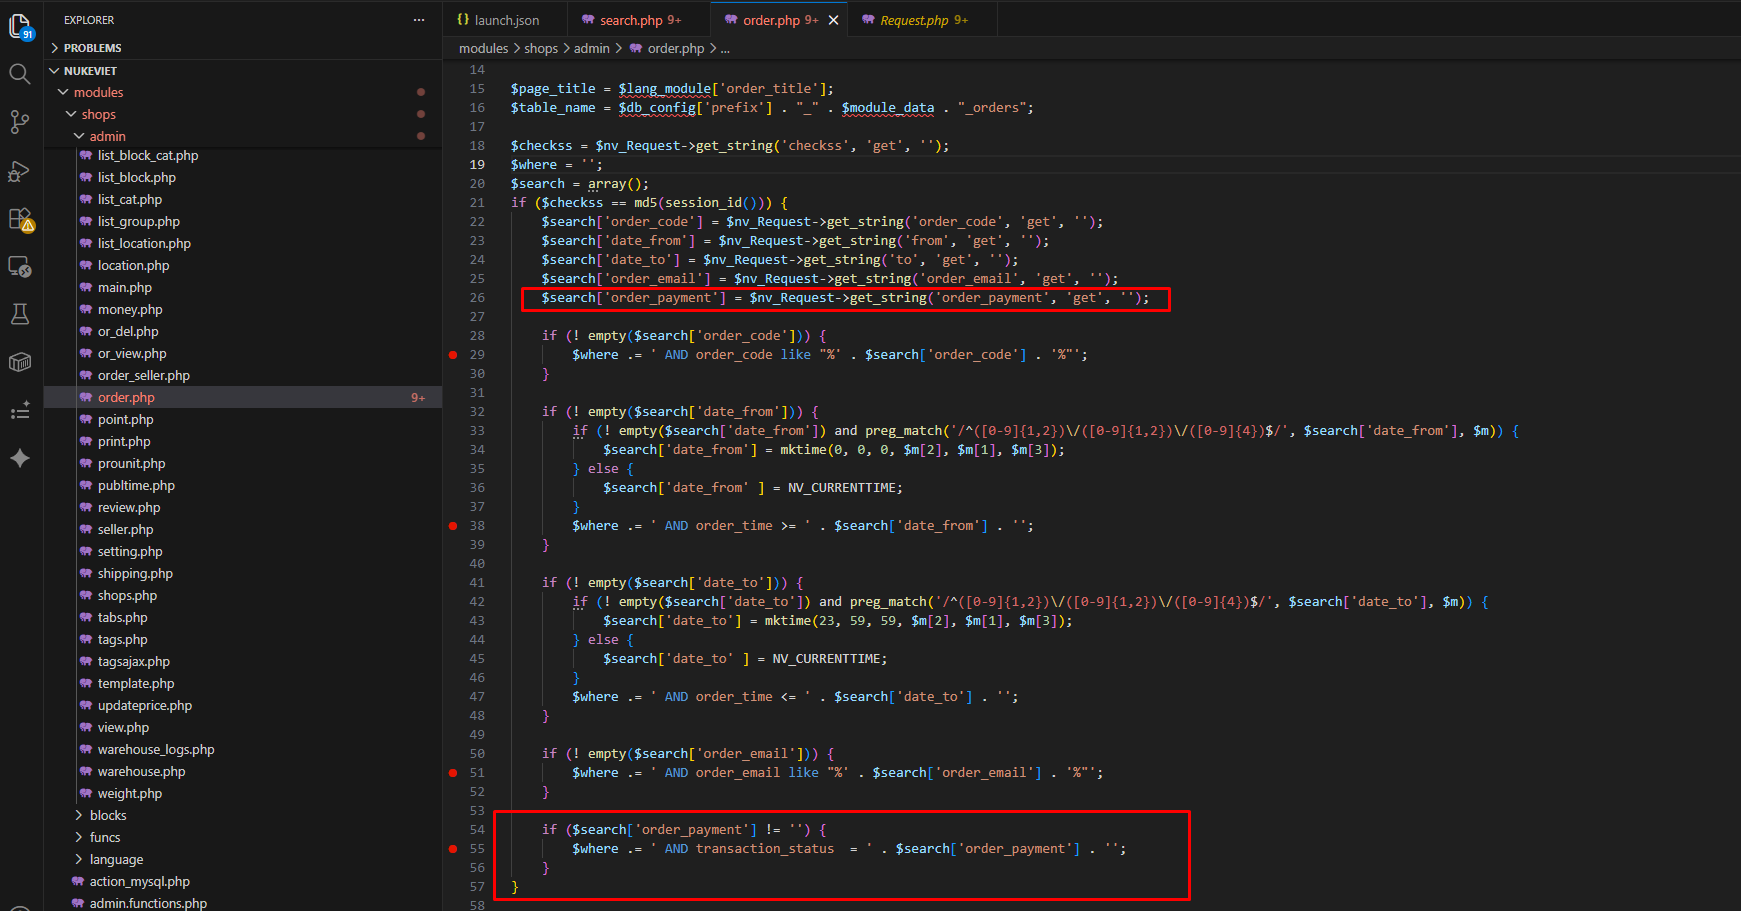1741x911 pixels.
Task: Click breadcrumb segment modules
Action: 484,48
